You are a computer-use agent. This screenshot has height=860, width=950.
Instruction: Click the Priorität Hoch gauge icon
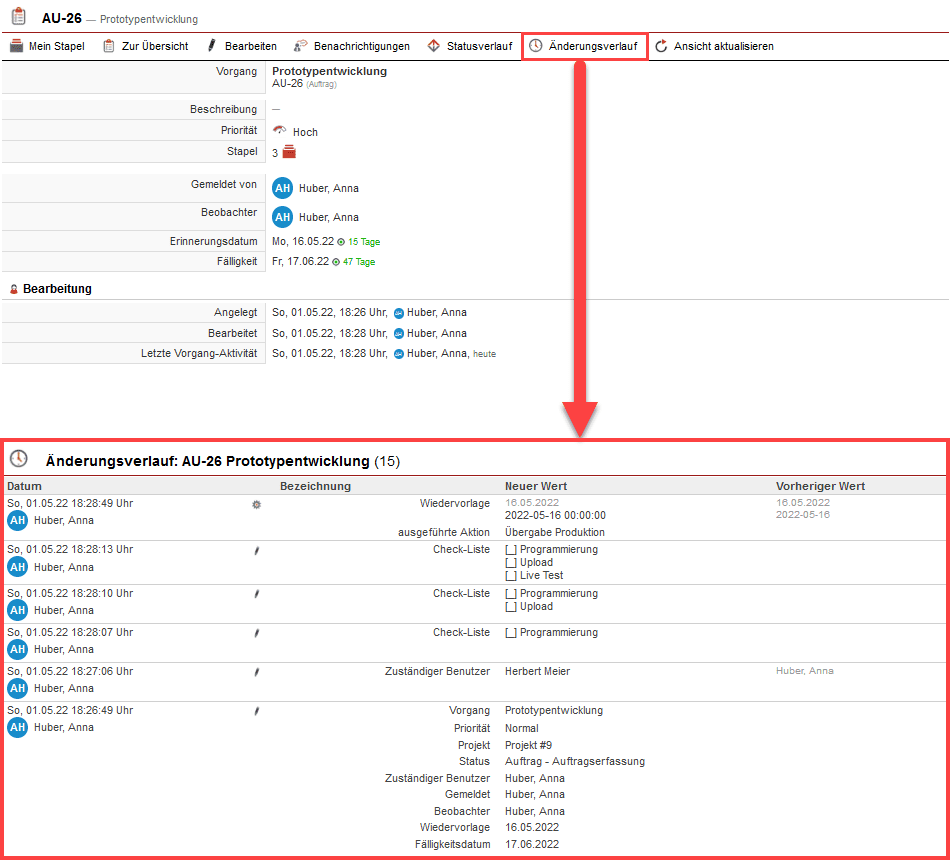(280, 131)
